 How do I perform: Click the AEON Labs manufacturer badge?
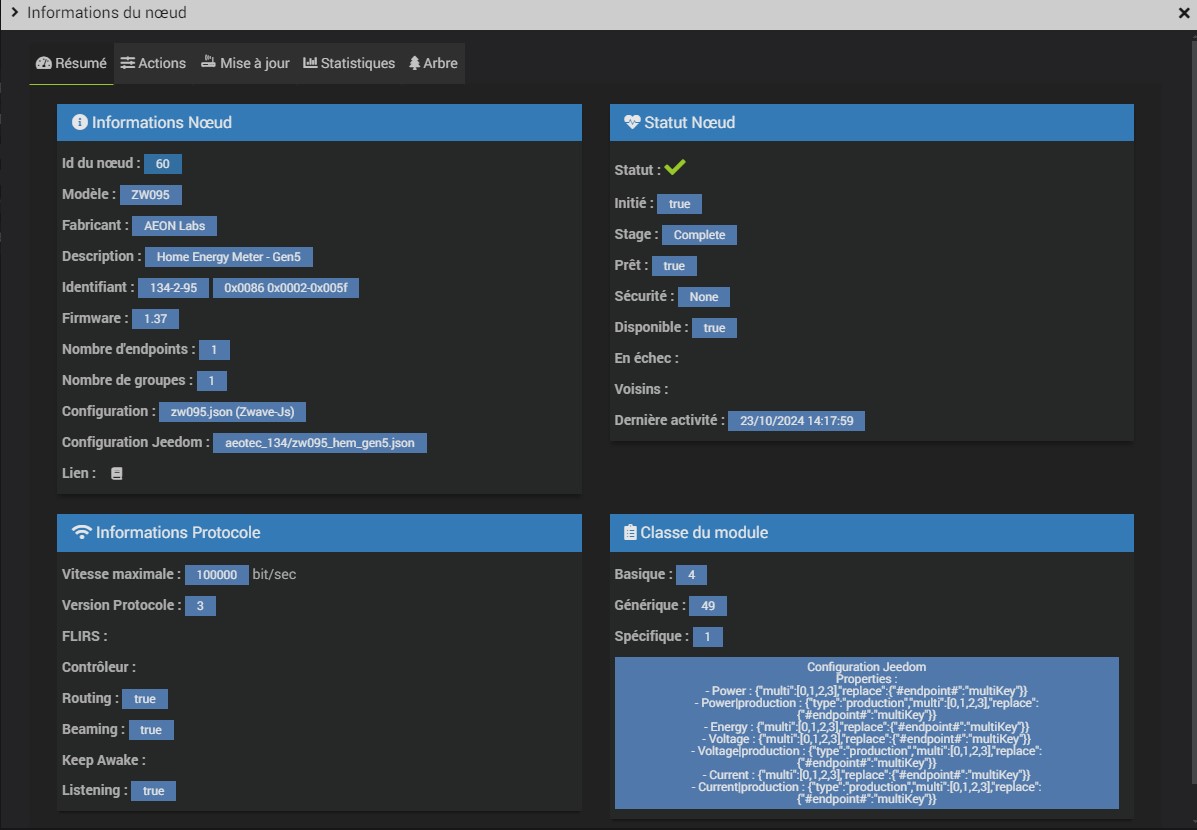[x=174, y=226]
